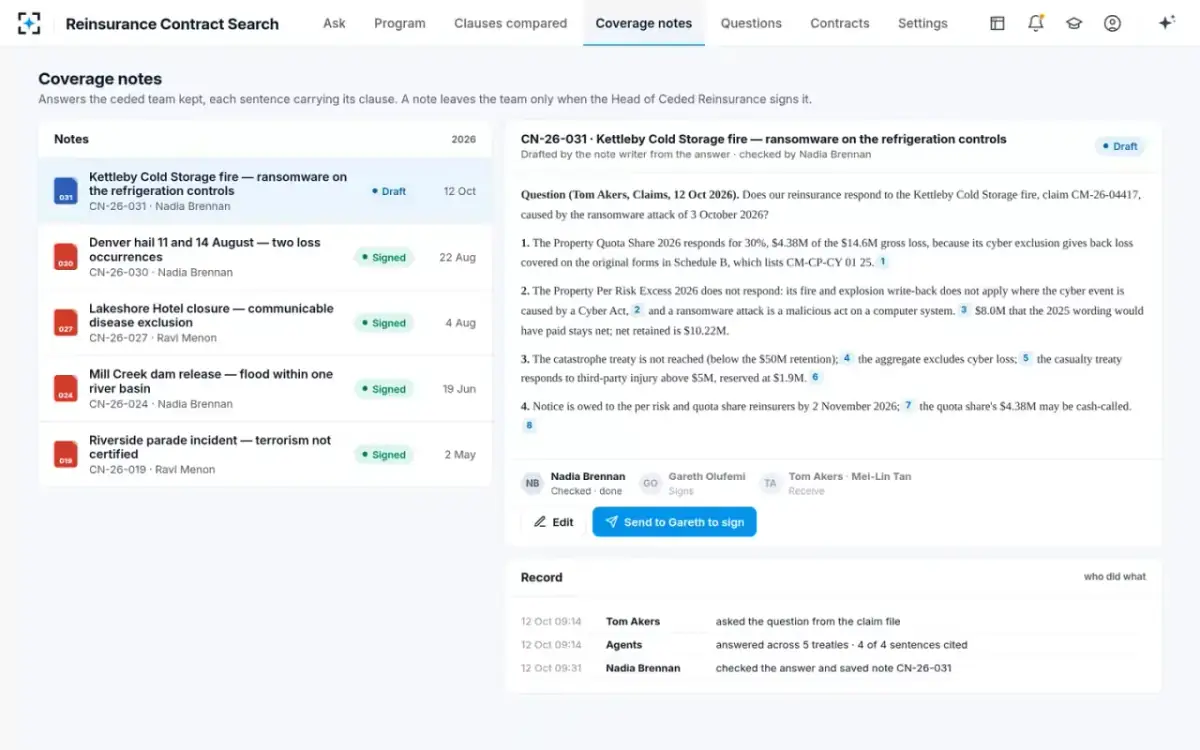Image resolution: width=1200 pixels, height=750 pixels.
Task: Click the NB avatar for Nadia Brennan
Action: [533, 483]
